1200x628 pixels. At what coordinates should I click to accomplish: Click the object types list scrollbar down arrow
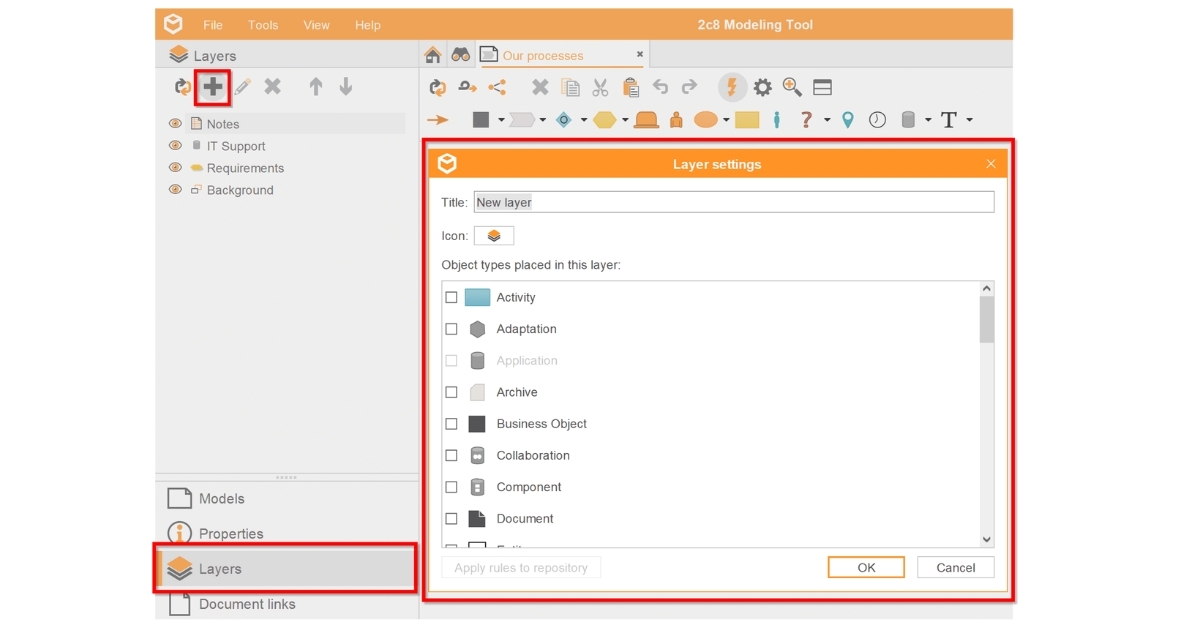pyautogui.click(x=987, y=539)
